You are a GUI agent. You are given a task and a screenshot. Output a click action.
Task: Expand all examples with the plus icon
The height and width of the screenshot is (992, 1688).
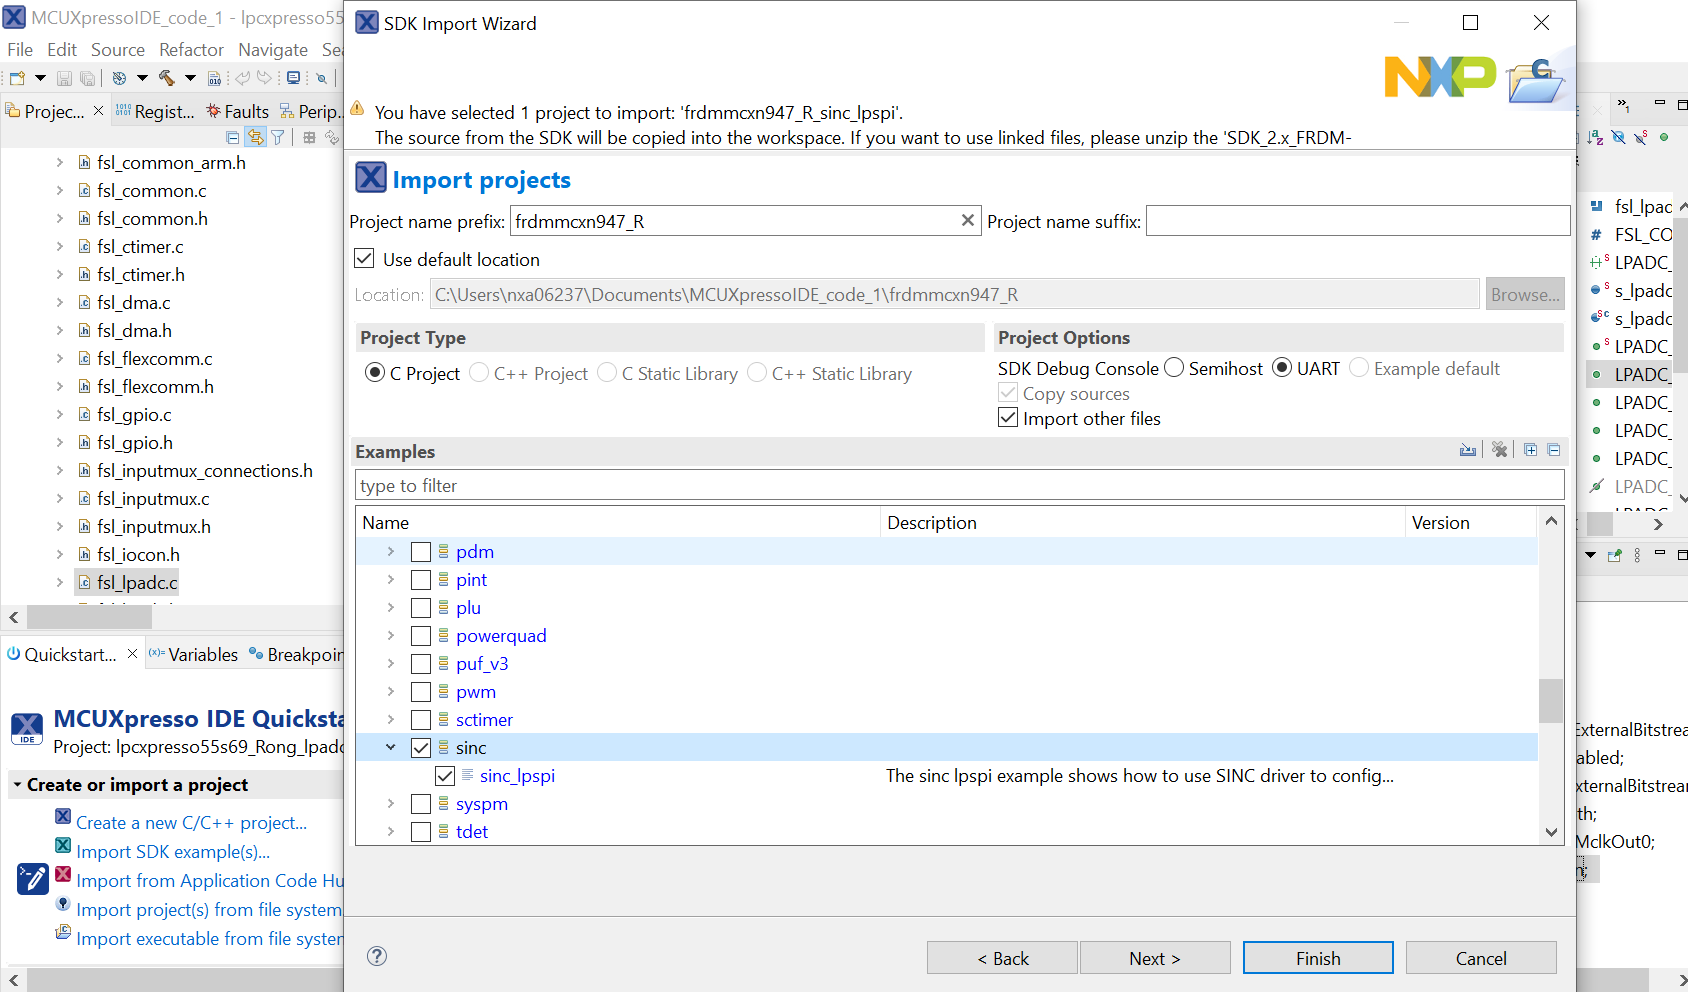point(1530,450)
